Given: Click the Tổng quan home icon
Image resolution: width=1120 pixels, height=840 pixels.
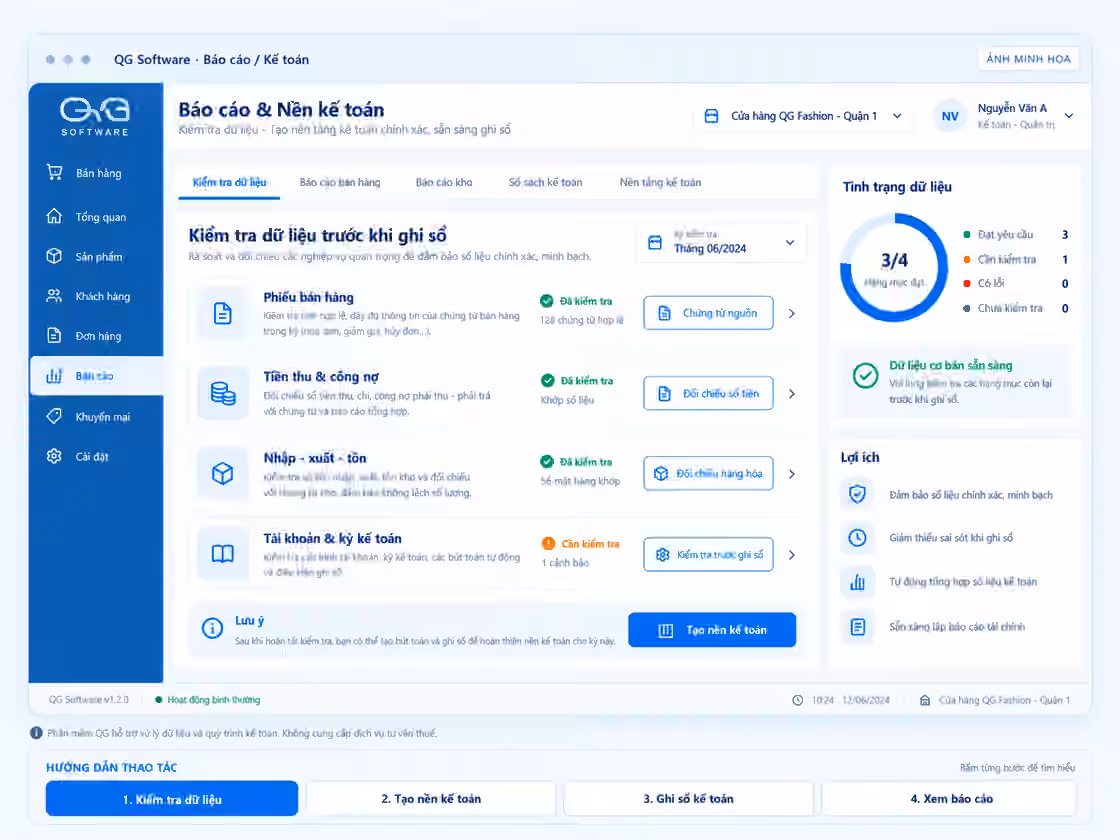Looking at the screenshot, I should point(54,216).
